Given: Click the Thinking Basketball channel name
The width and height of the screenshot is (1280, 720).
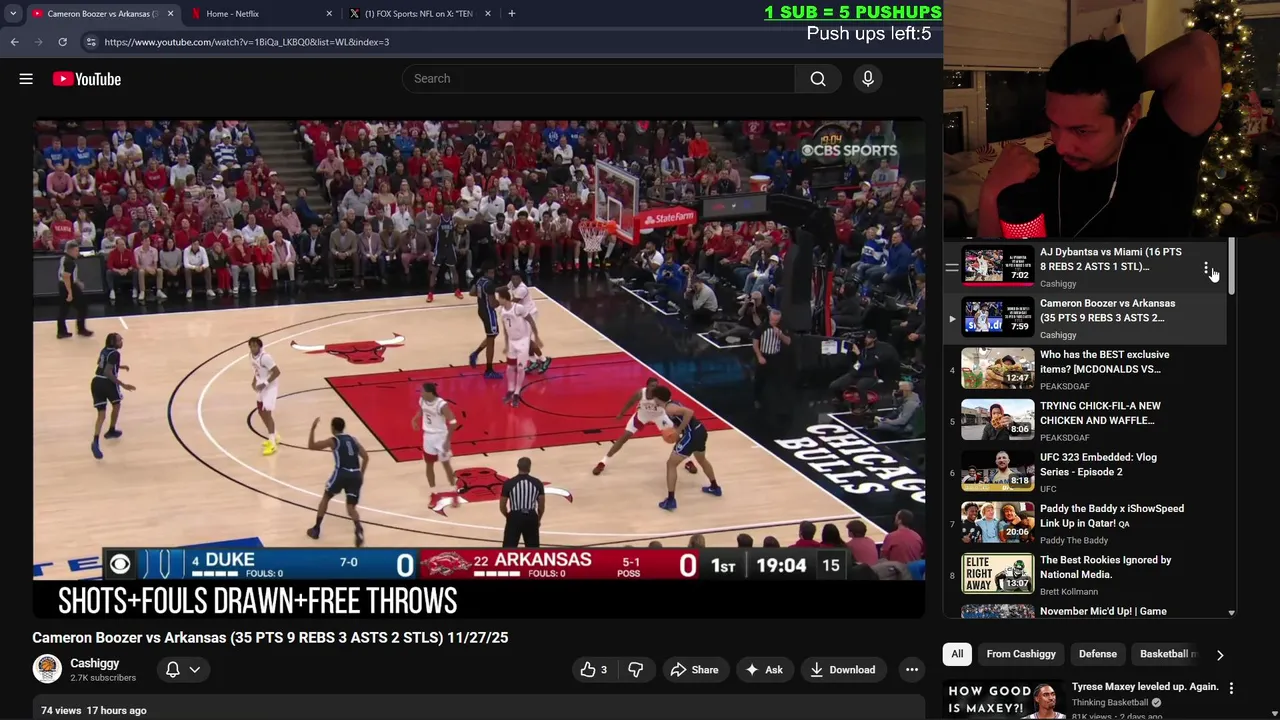Looking at the screenshot, I should click(1110, 702).
